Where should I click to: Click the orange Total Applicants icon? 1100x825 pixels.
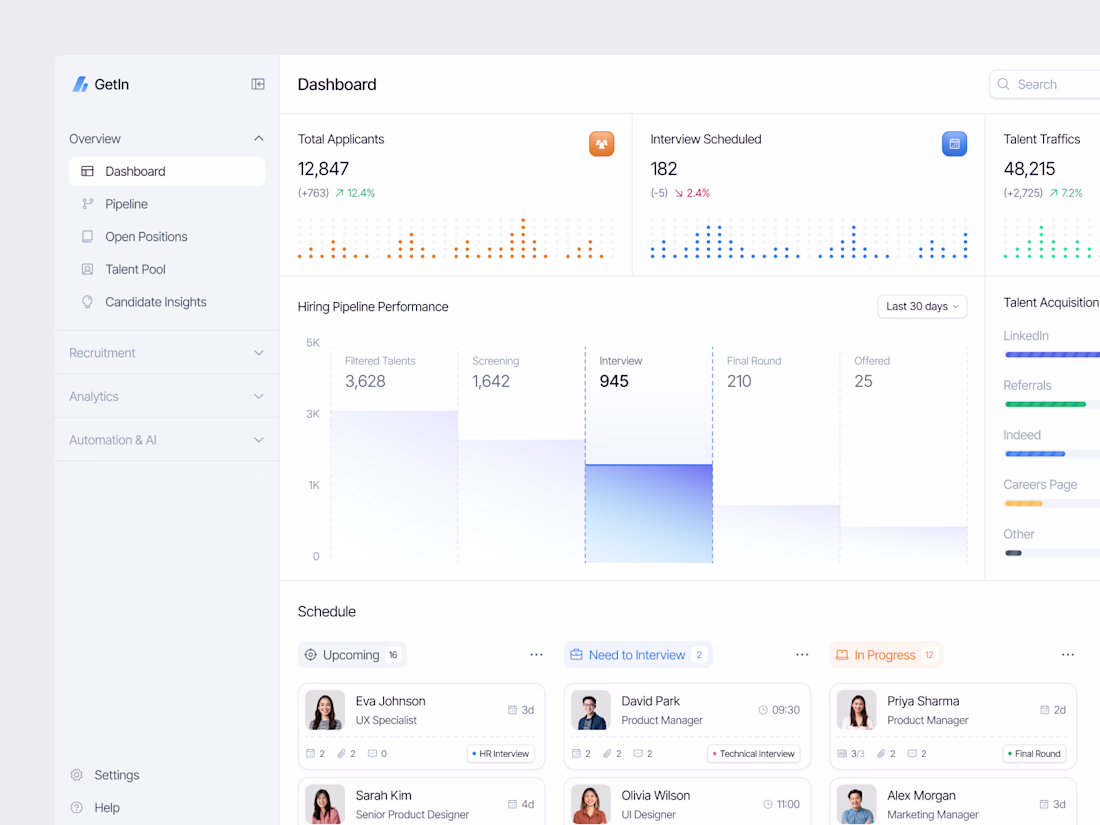[601, 144]
